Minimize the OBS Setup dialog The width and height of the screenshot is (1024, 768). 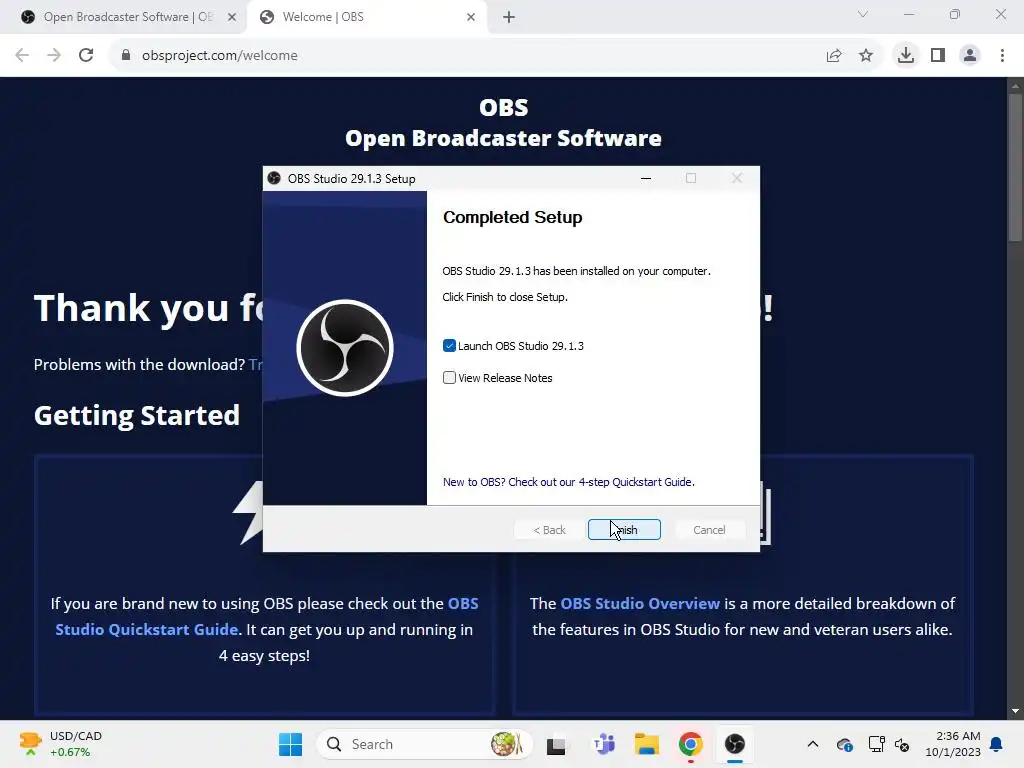pos(646,178)
